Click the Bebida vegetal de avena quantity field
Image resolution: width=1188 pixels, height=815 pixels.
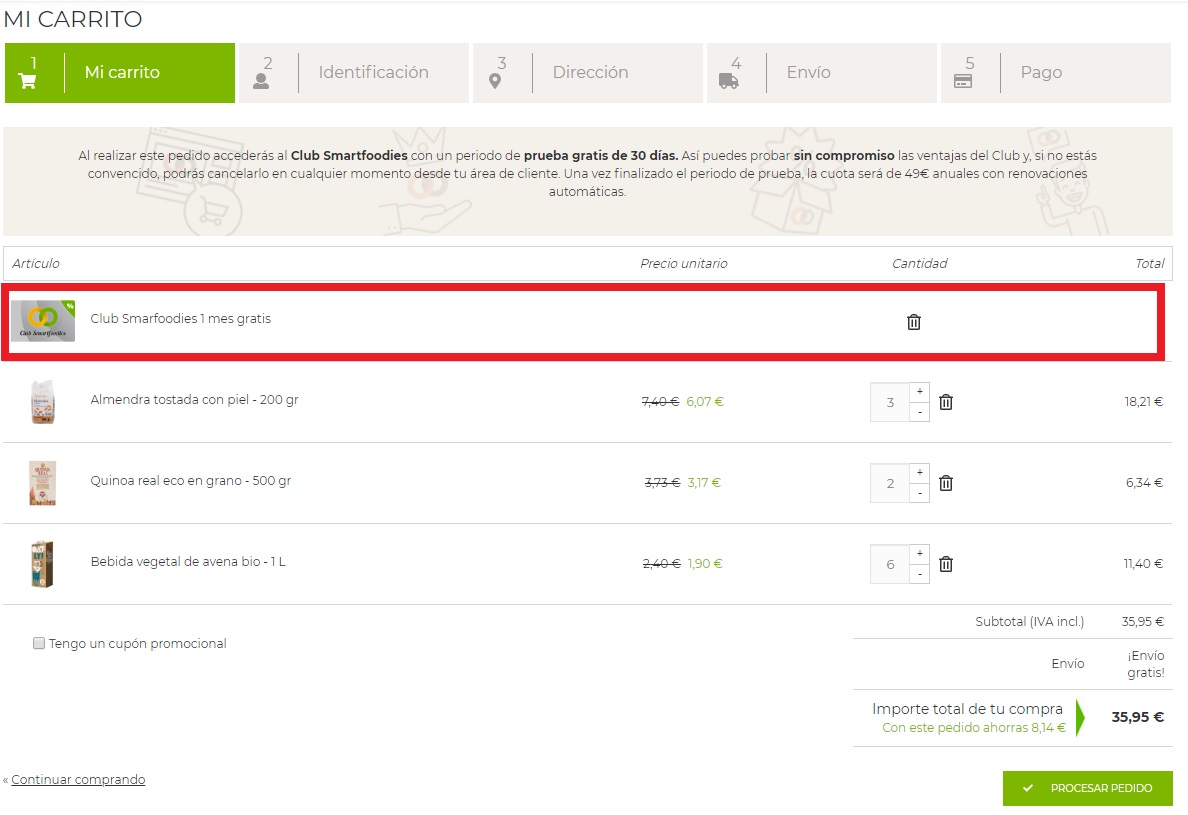[890, 564]
